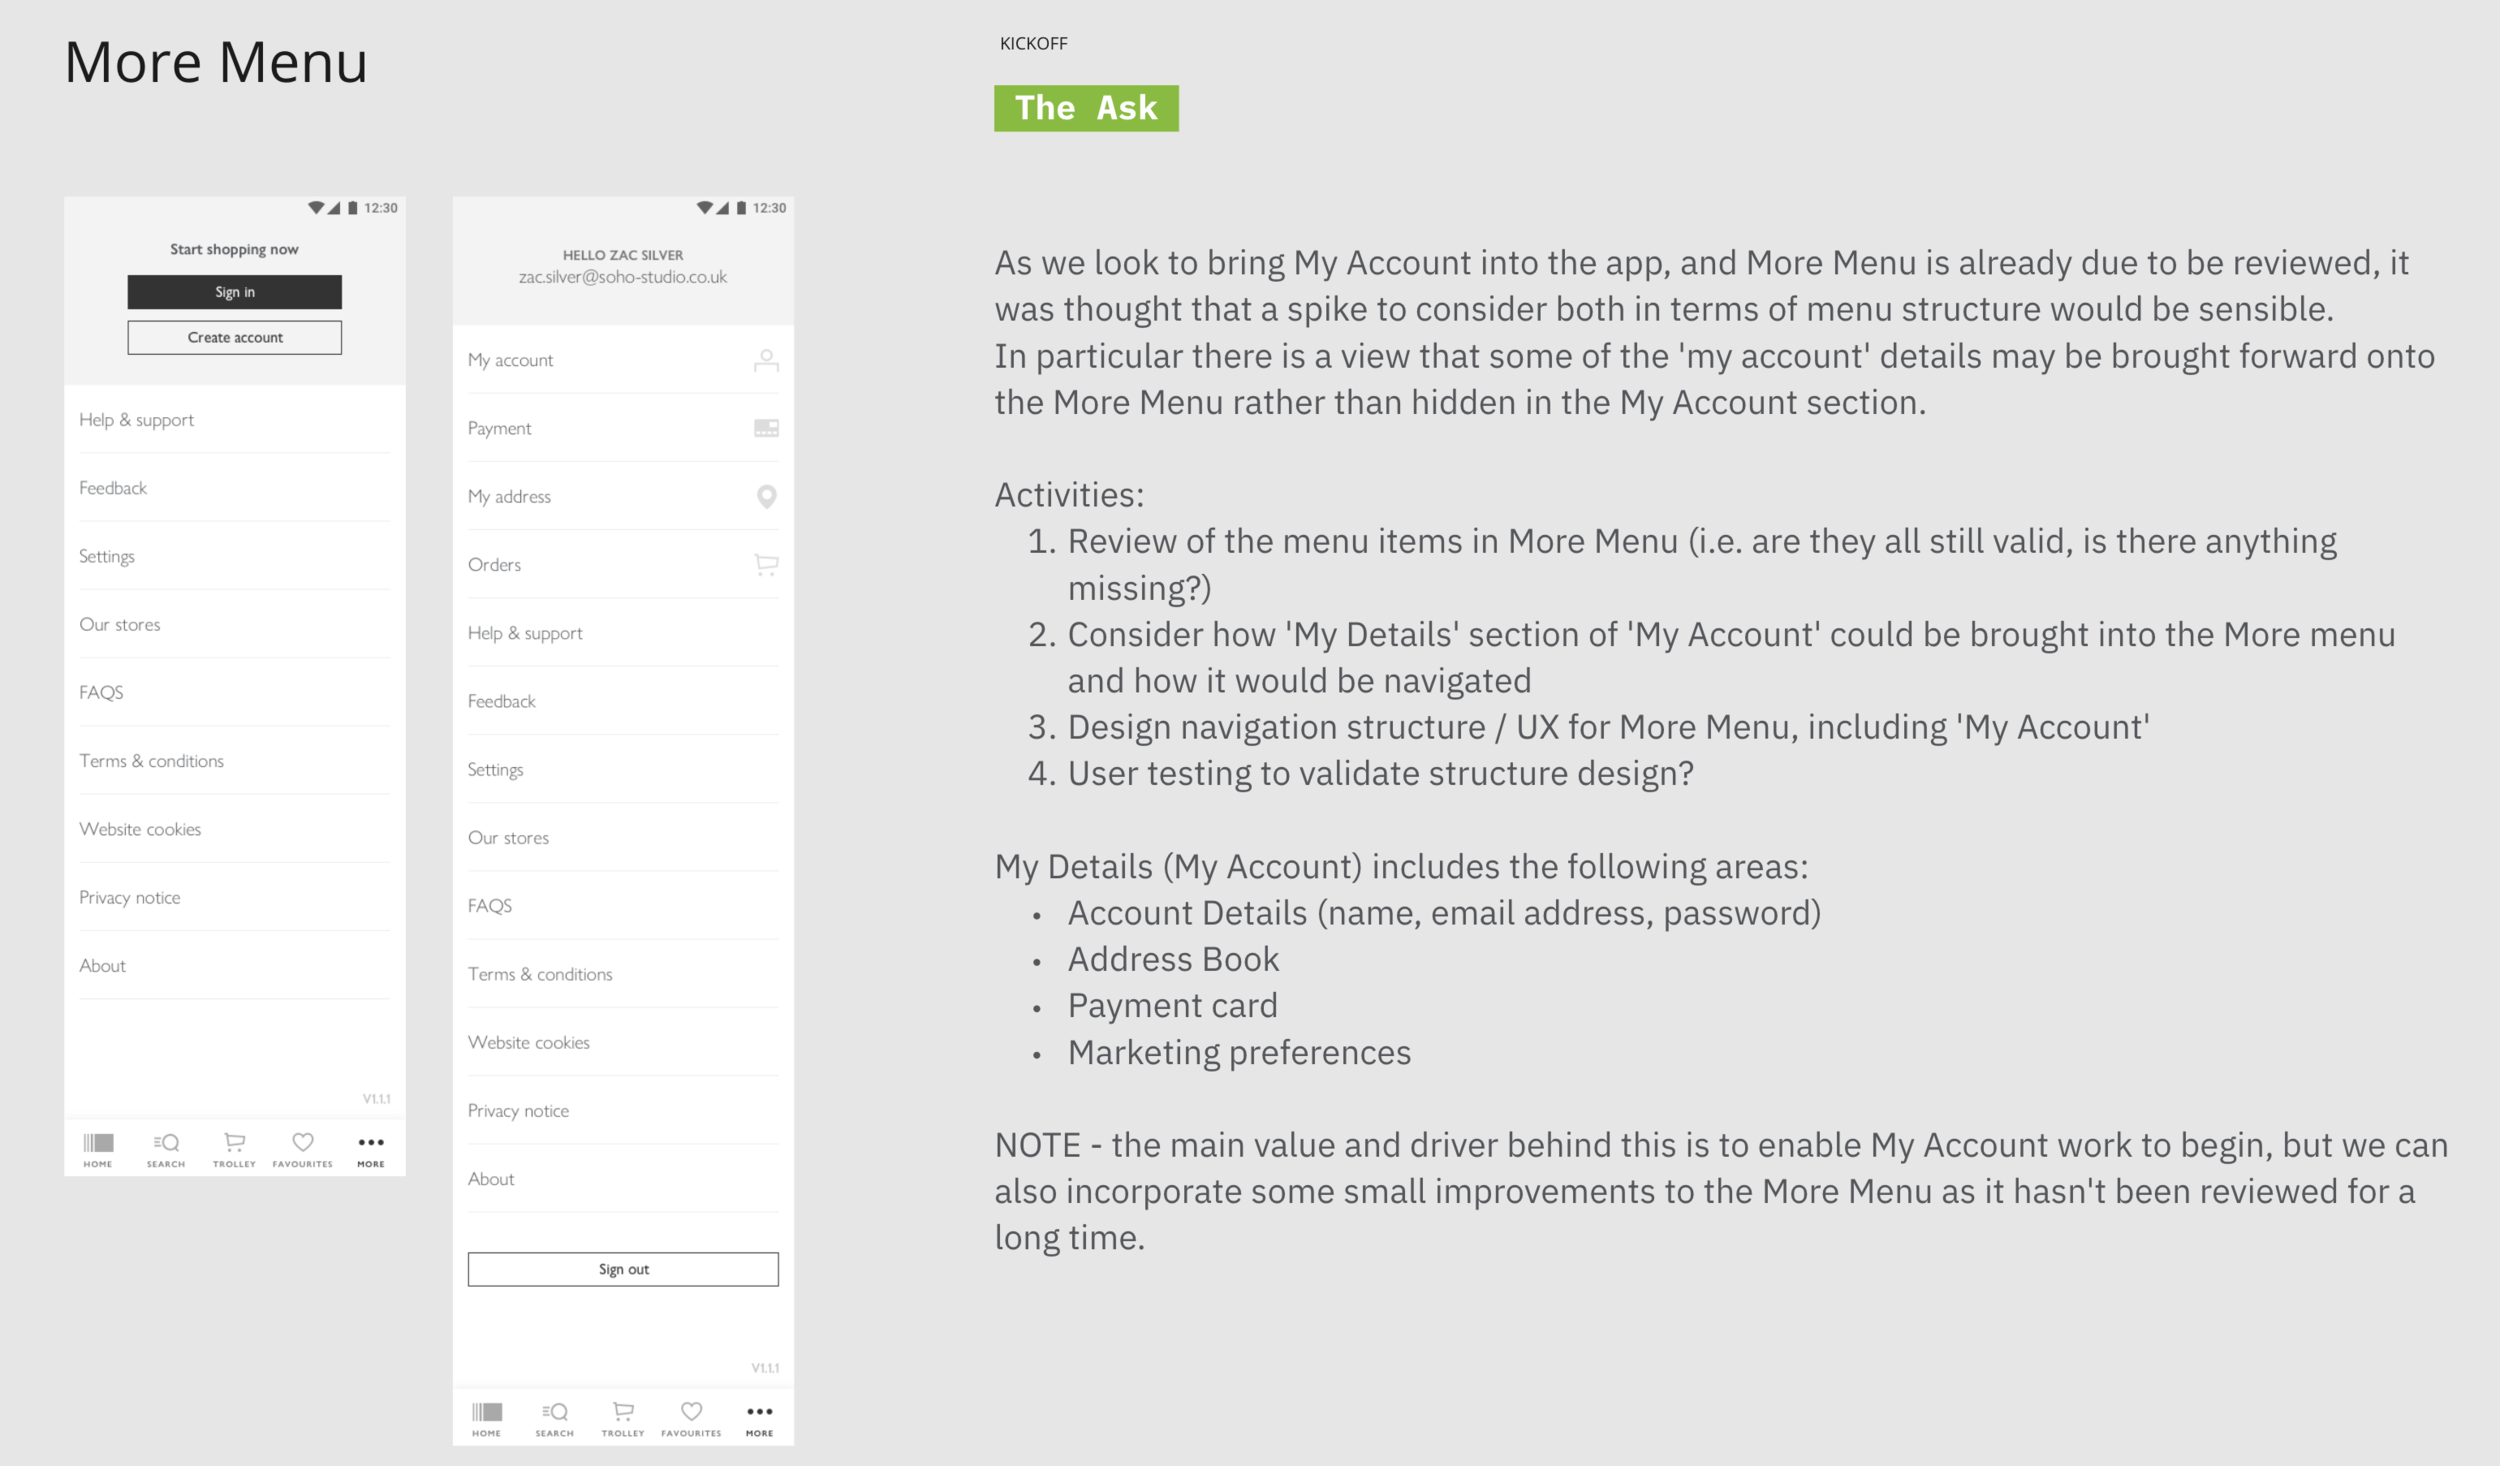Select Terms & conditions in signed-out menu

tap(152, 761)
